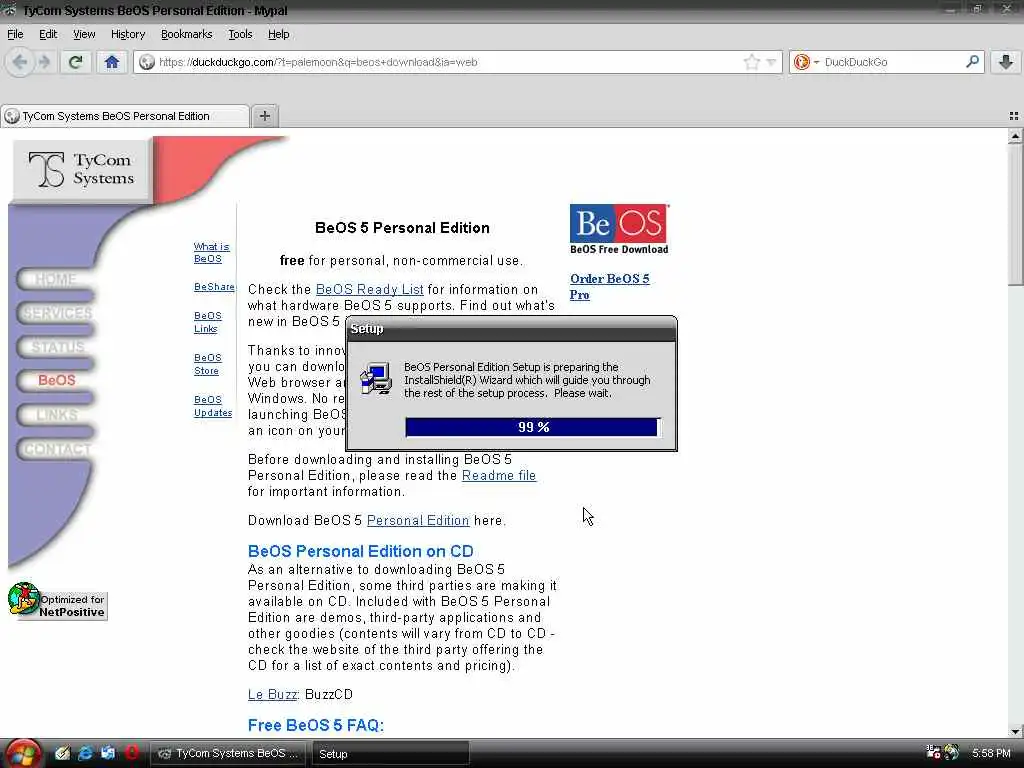The image size is (1024, 768).
Task: Click the SERVICES navigation button
Action: pyautogui.click(x=56, y=313)
